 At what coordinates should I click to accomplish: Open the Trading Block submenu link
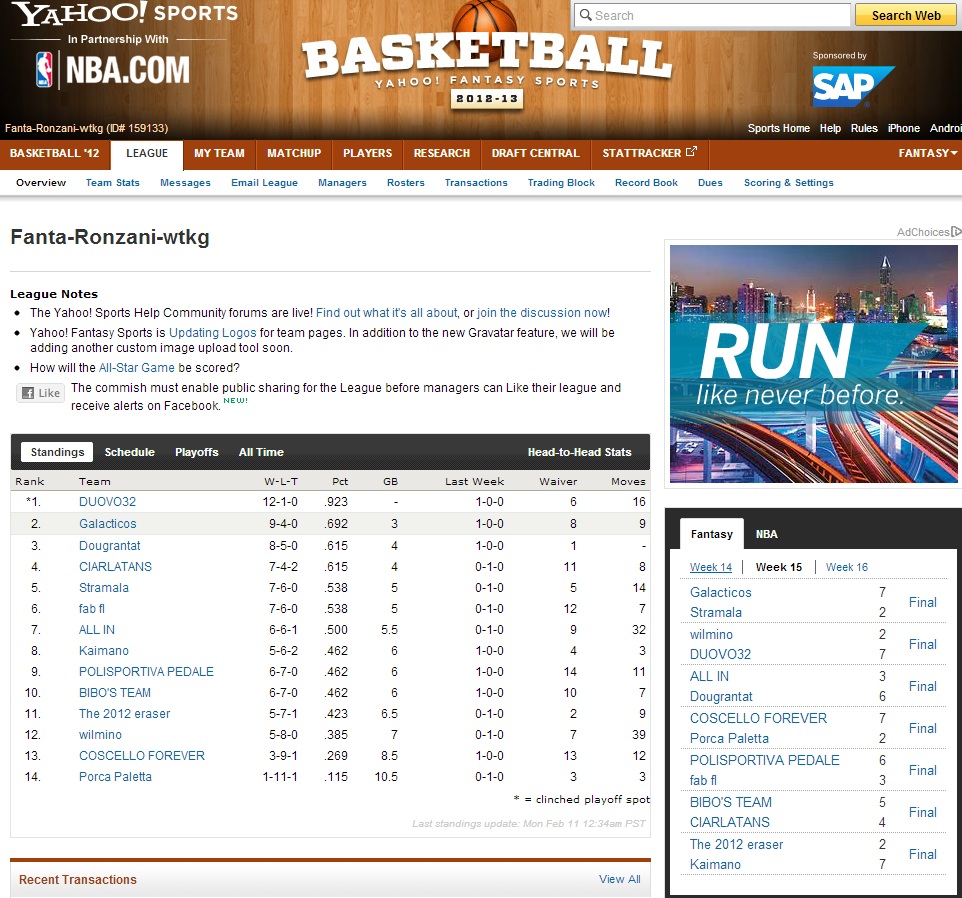(561, 183)
